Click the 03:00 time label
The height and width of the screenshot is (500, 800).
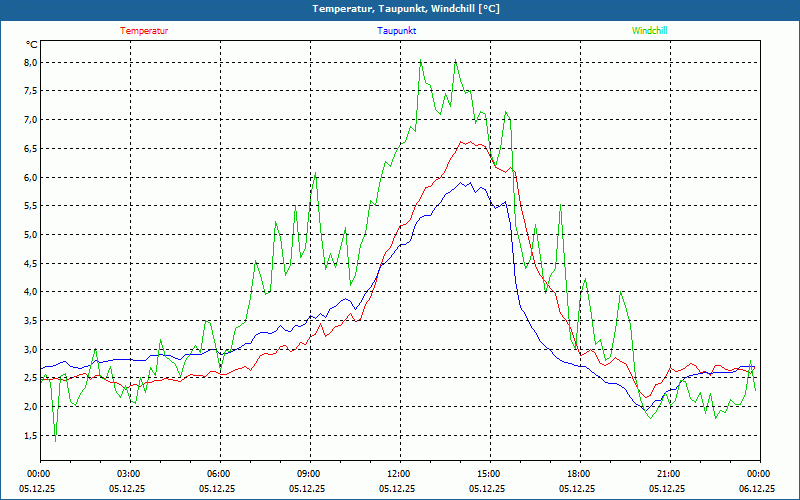tap(129, 474)
